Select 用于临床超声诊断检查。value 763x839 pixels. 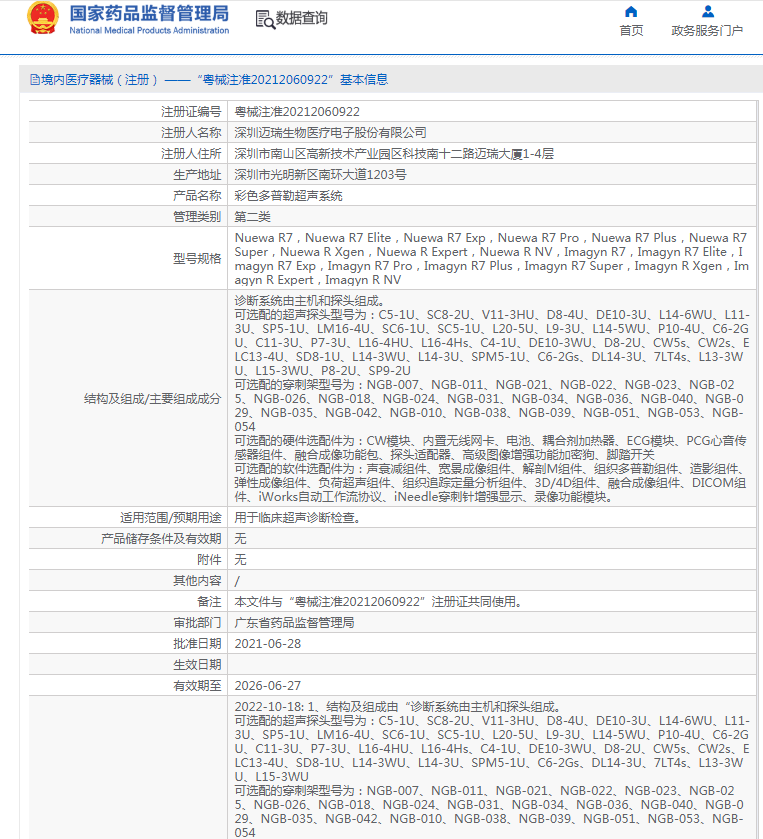tap(298, 518)
